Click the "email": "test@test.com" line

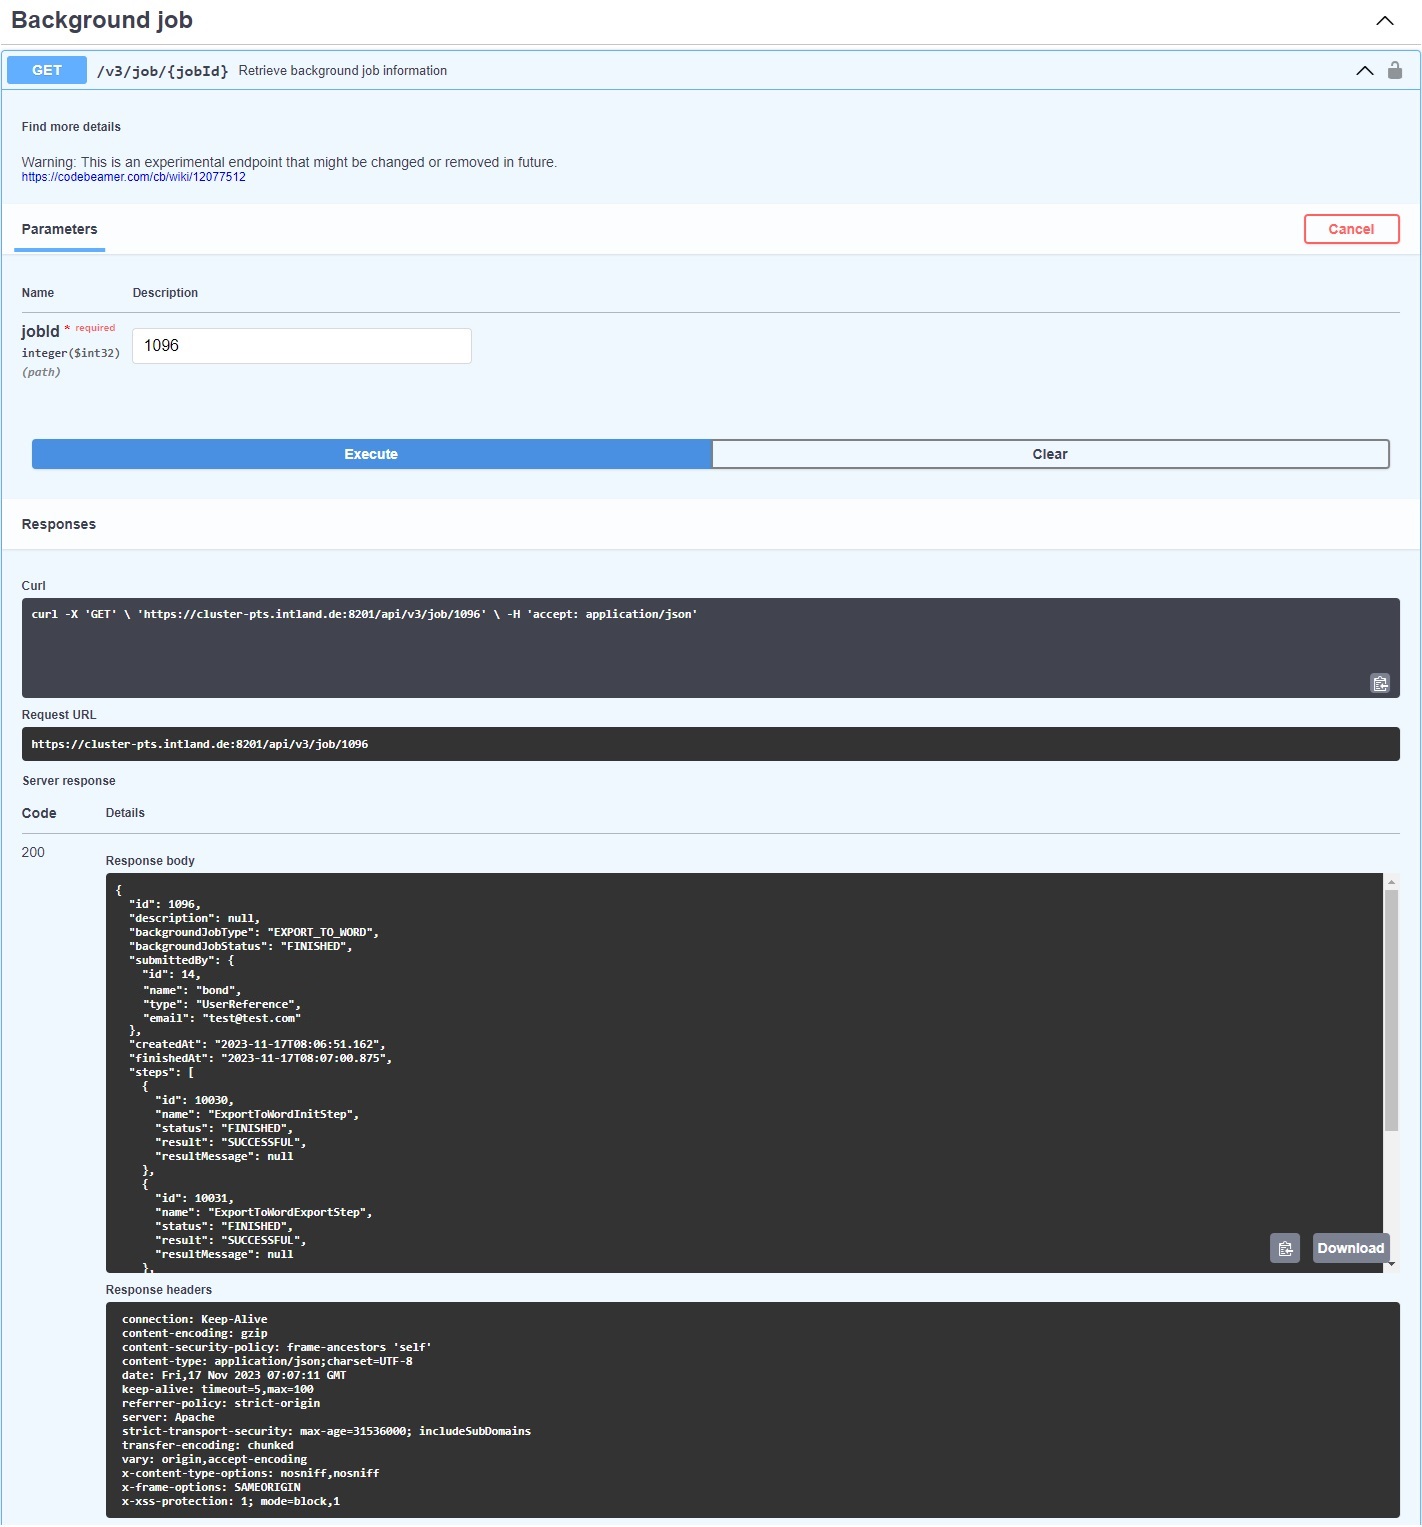point(222,1018)
